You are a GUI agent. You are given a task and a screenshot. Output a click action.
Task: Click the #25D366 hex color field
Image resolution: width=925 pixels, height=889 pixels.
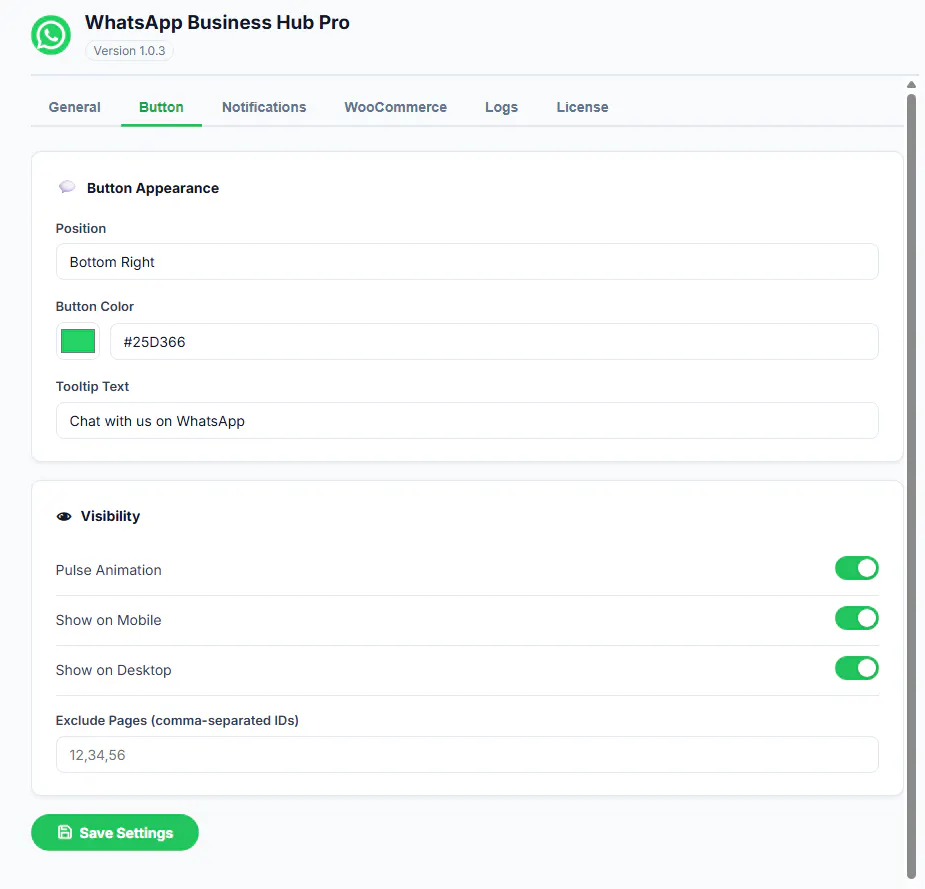(x=494, y=342)
